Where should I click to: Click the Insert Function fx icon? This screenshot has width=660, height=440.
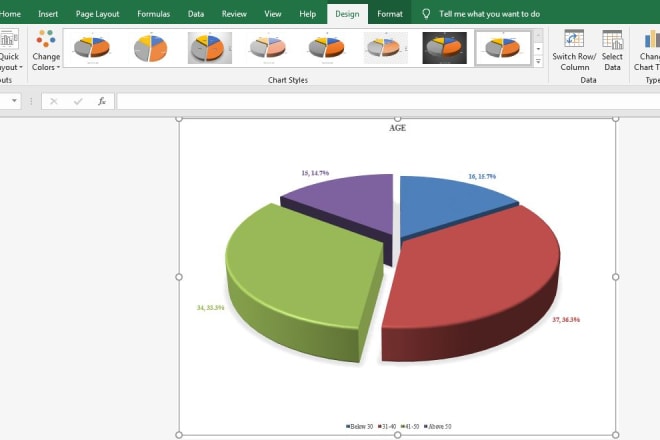tap(102, 101)
